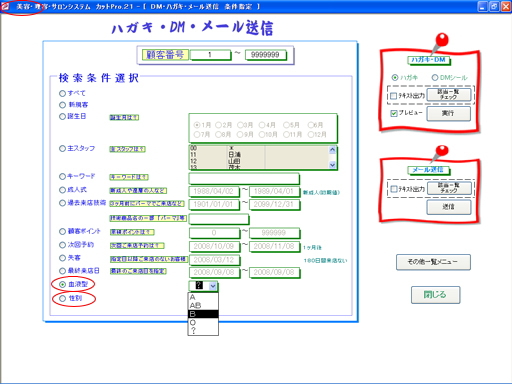The height and width of the screenshot is (384, 512).
Task: Select the 2月 birthday month
Action: (218, 125)
